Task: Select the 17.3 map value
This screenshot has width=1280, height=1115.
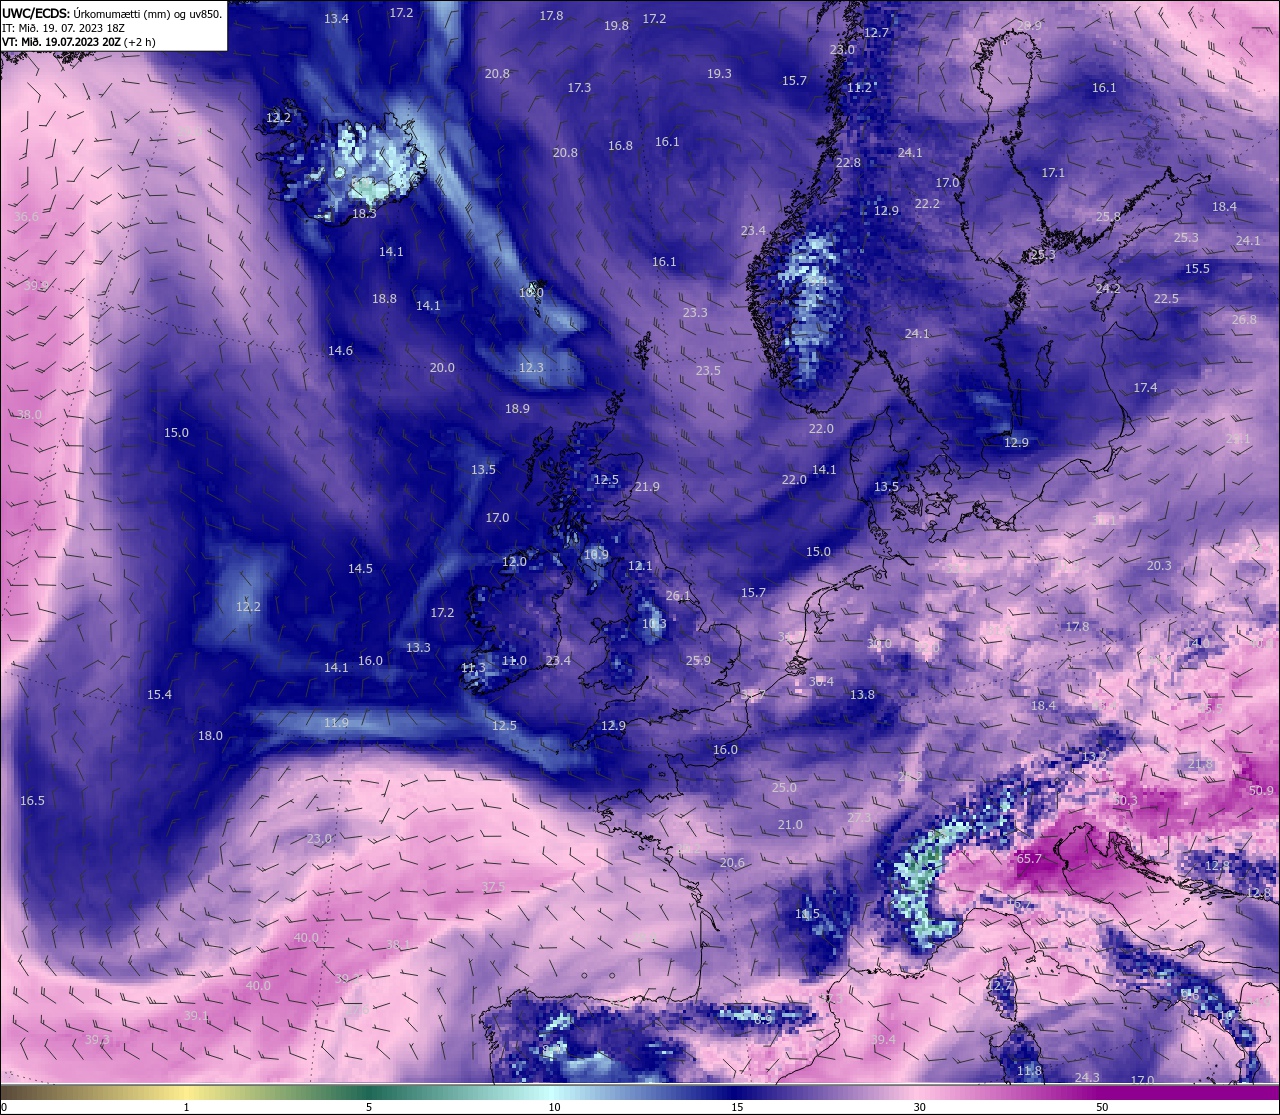Action: (579, 88)
